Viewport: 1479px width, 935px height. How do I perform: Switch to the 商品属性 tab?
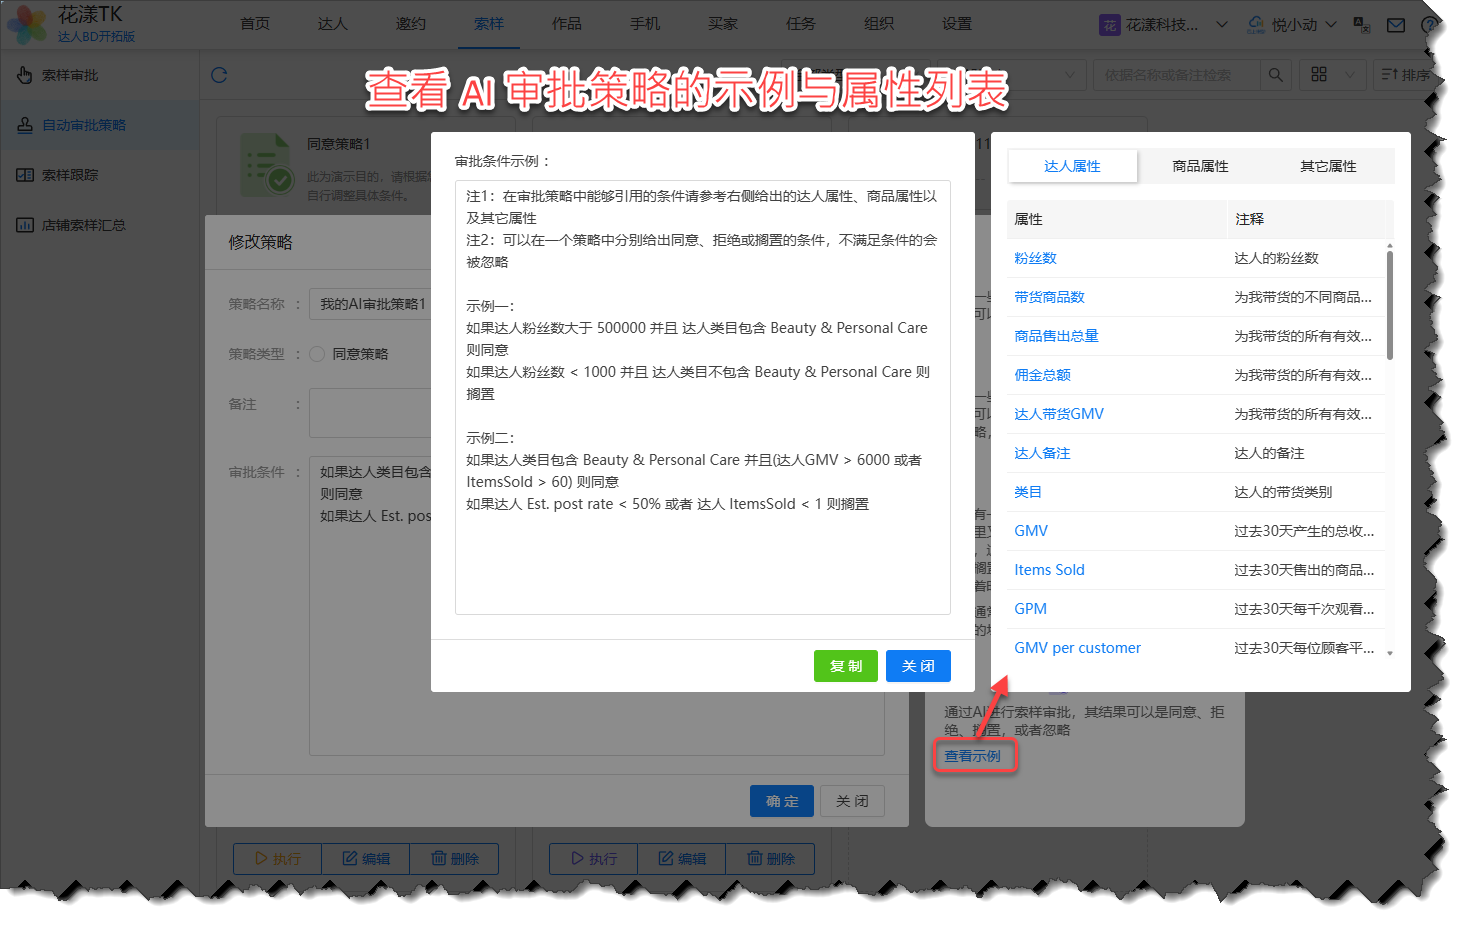click(x=1200, y=166)
